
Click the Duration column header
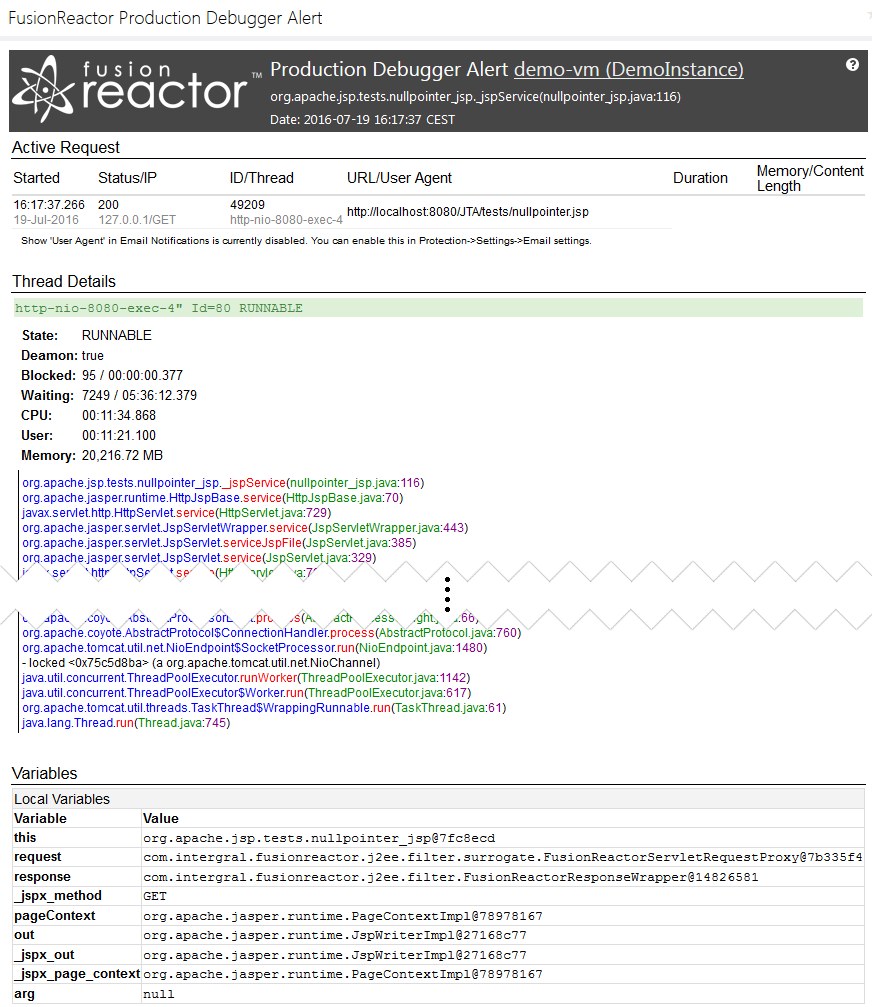pyautogui.click(x=700, y=178)
